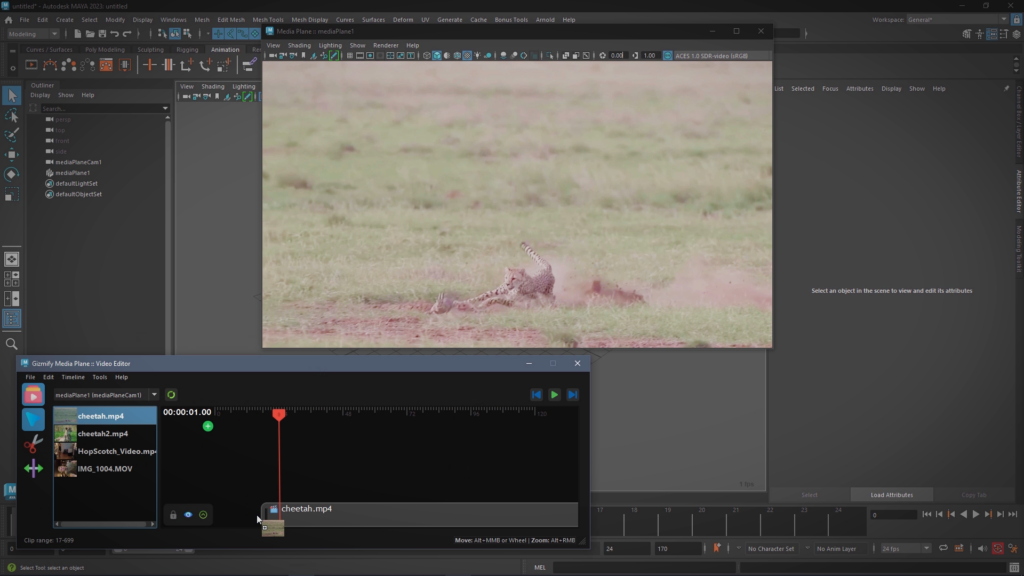Click the green refresh icon beside mediaPlane1 dropdown
Screen dimensions: 1024x576
[x=171, y=394]
